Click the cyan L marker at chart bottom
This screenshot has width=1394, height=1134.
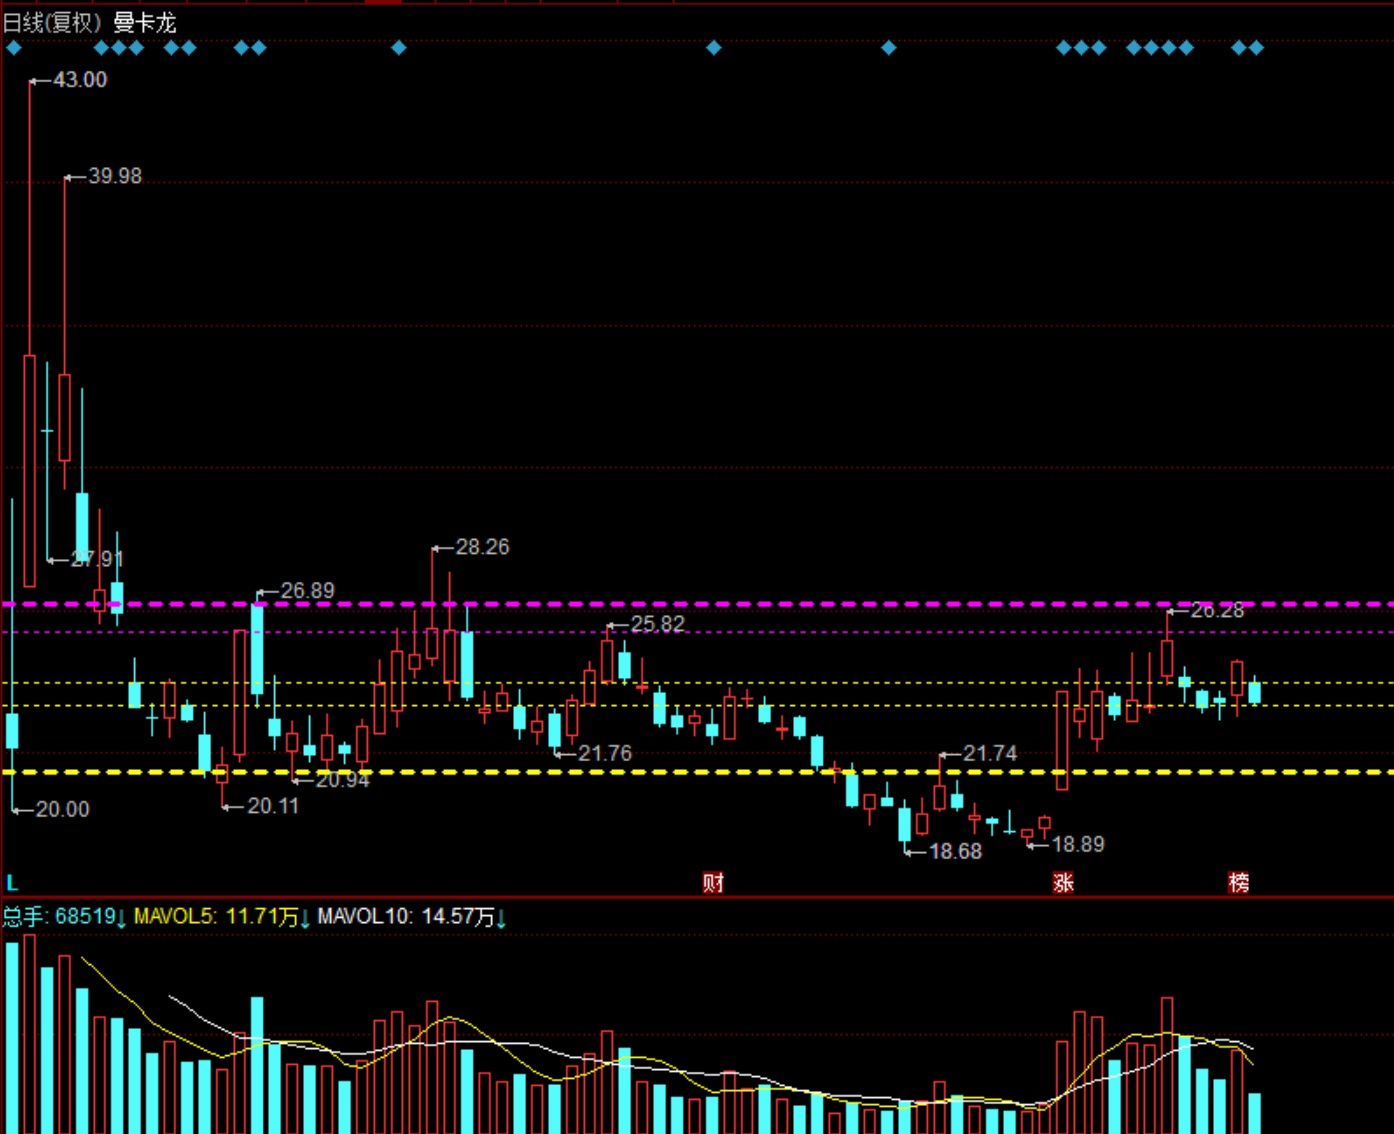coord(12,883)
